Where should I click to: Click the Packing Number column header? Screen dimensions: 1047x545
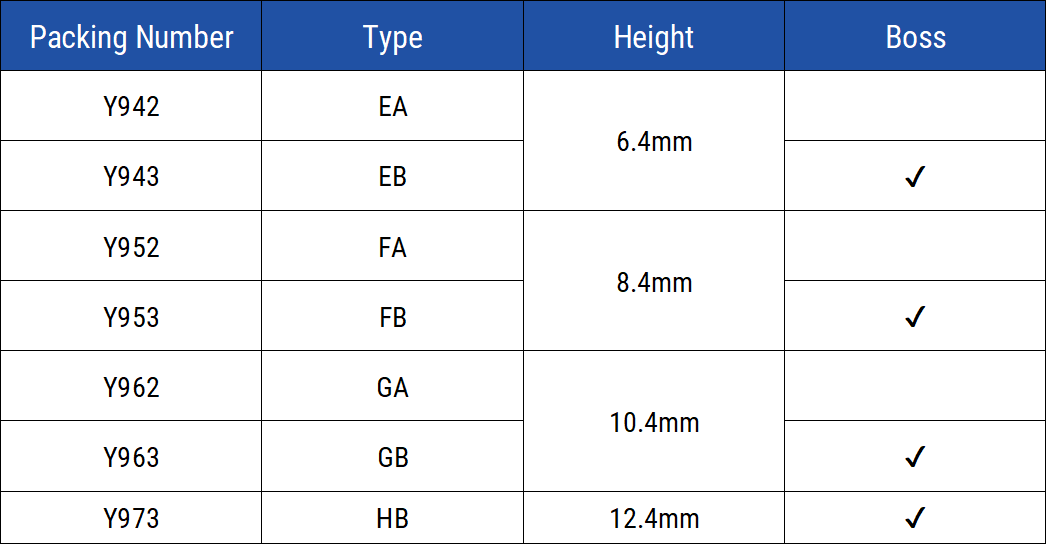(131, 37)
